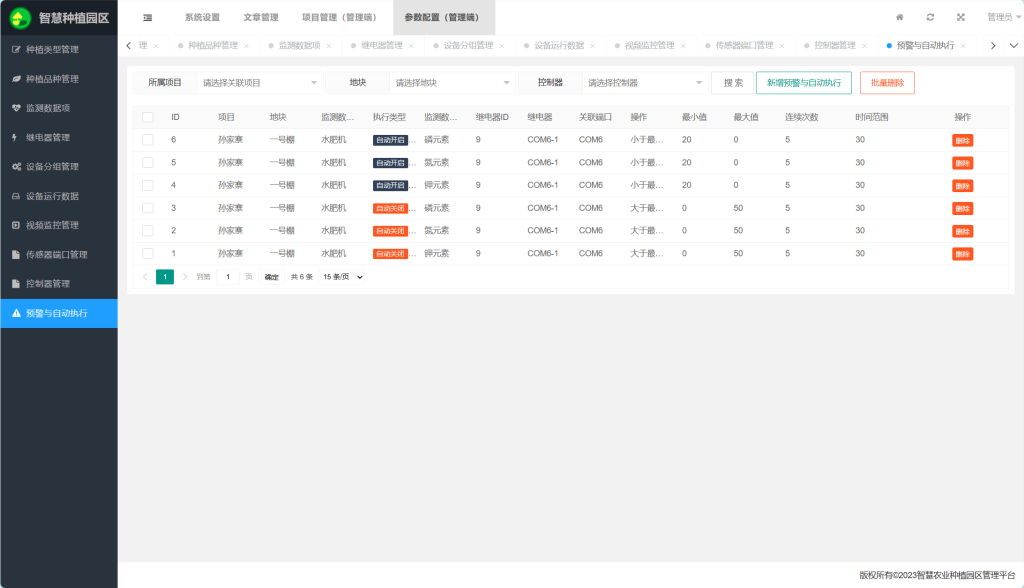
Task: Open the 地块 selection dropdown
Action: [452, 83]
